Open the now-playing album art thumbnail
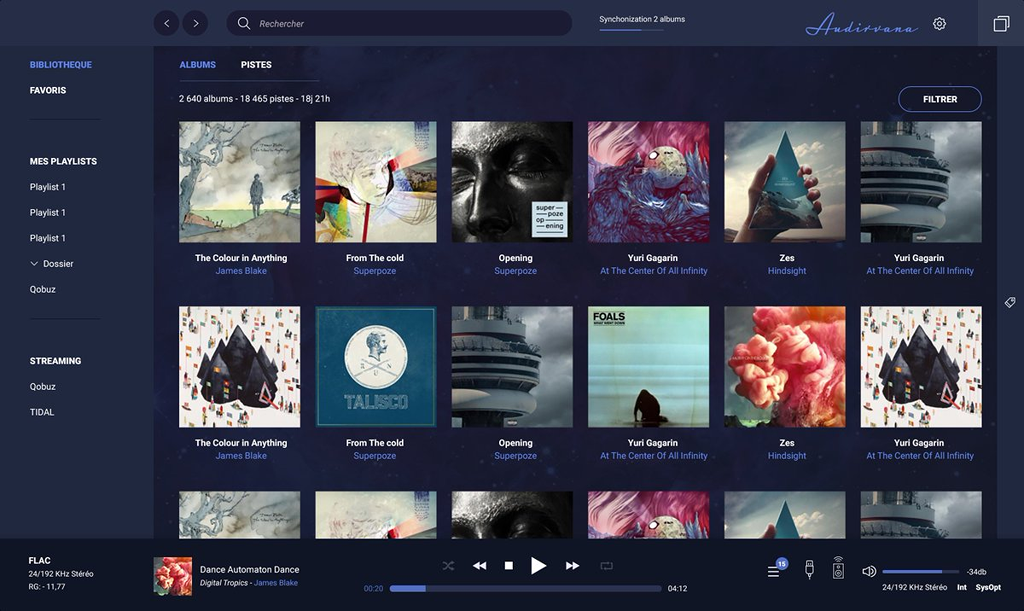Image resolution: width=1024 pixels, height=611 pixels. click(x=173, y=576)
